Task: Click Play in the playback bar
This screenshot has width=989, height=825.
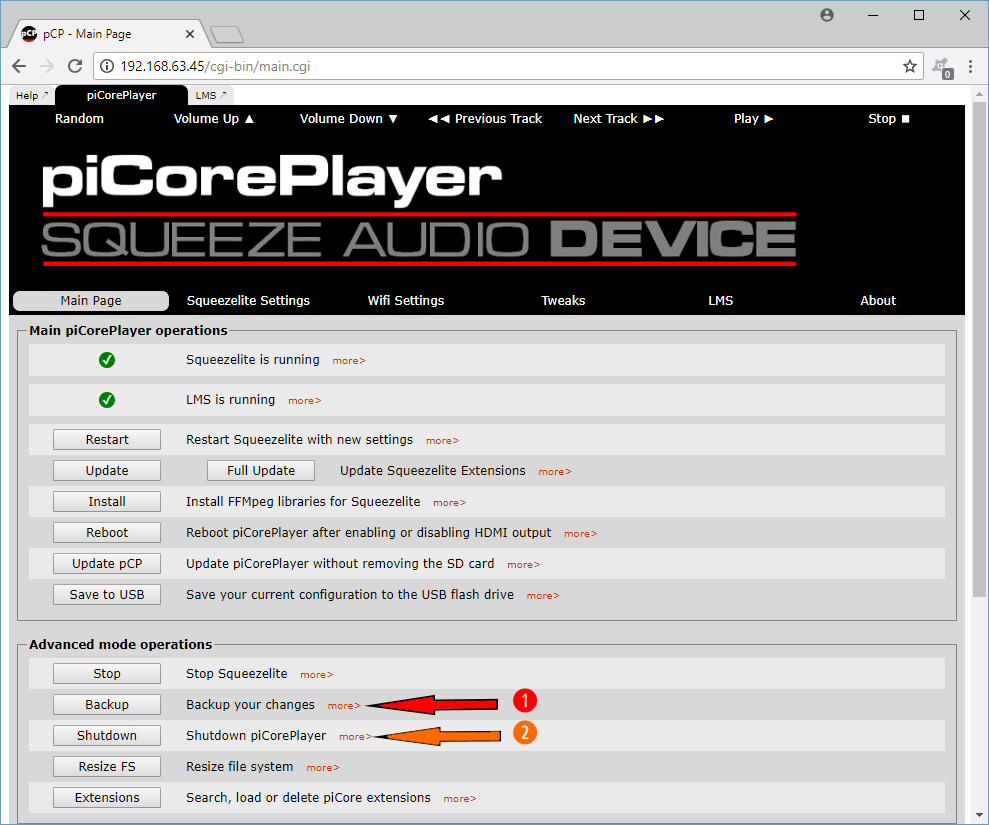Action: click(753, 119)
